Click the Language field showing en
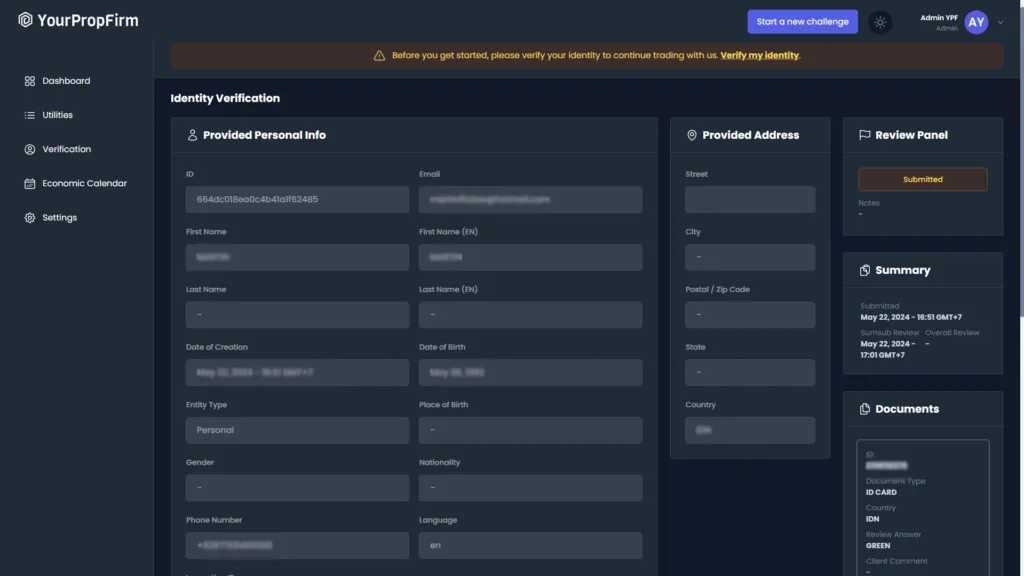Screen dimensions: 1024x576 coord(530,545)
